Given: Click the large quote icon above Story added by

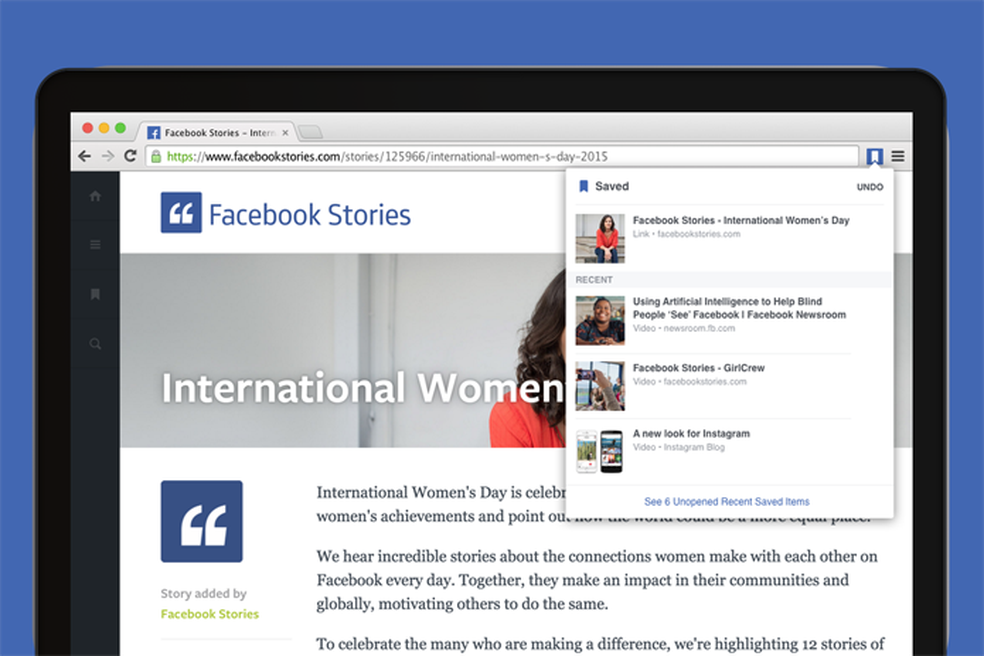Looking at the screenshot, I should click(201, 520).
